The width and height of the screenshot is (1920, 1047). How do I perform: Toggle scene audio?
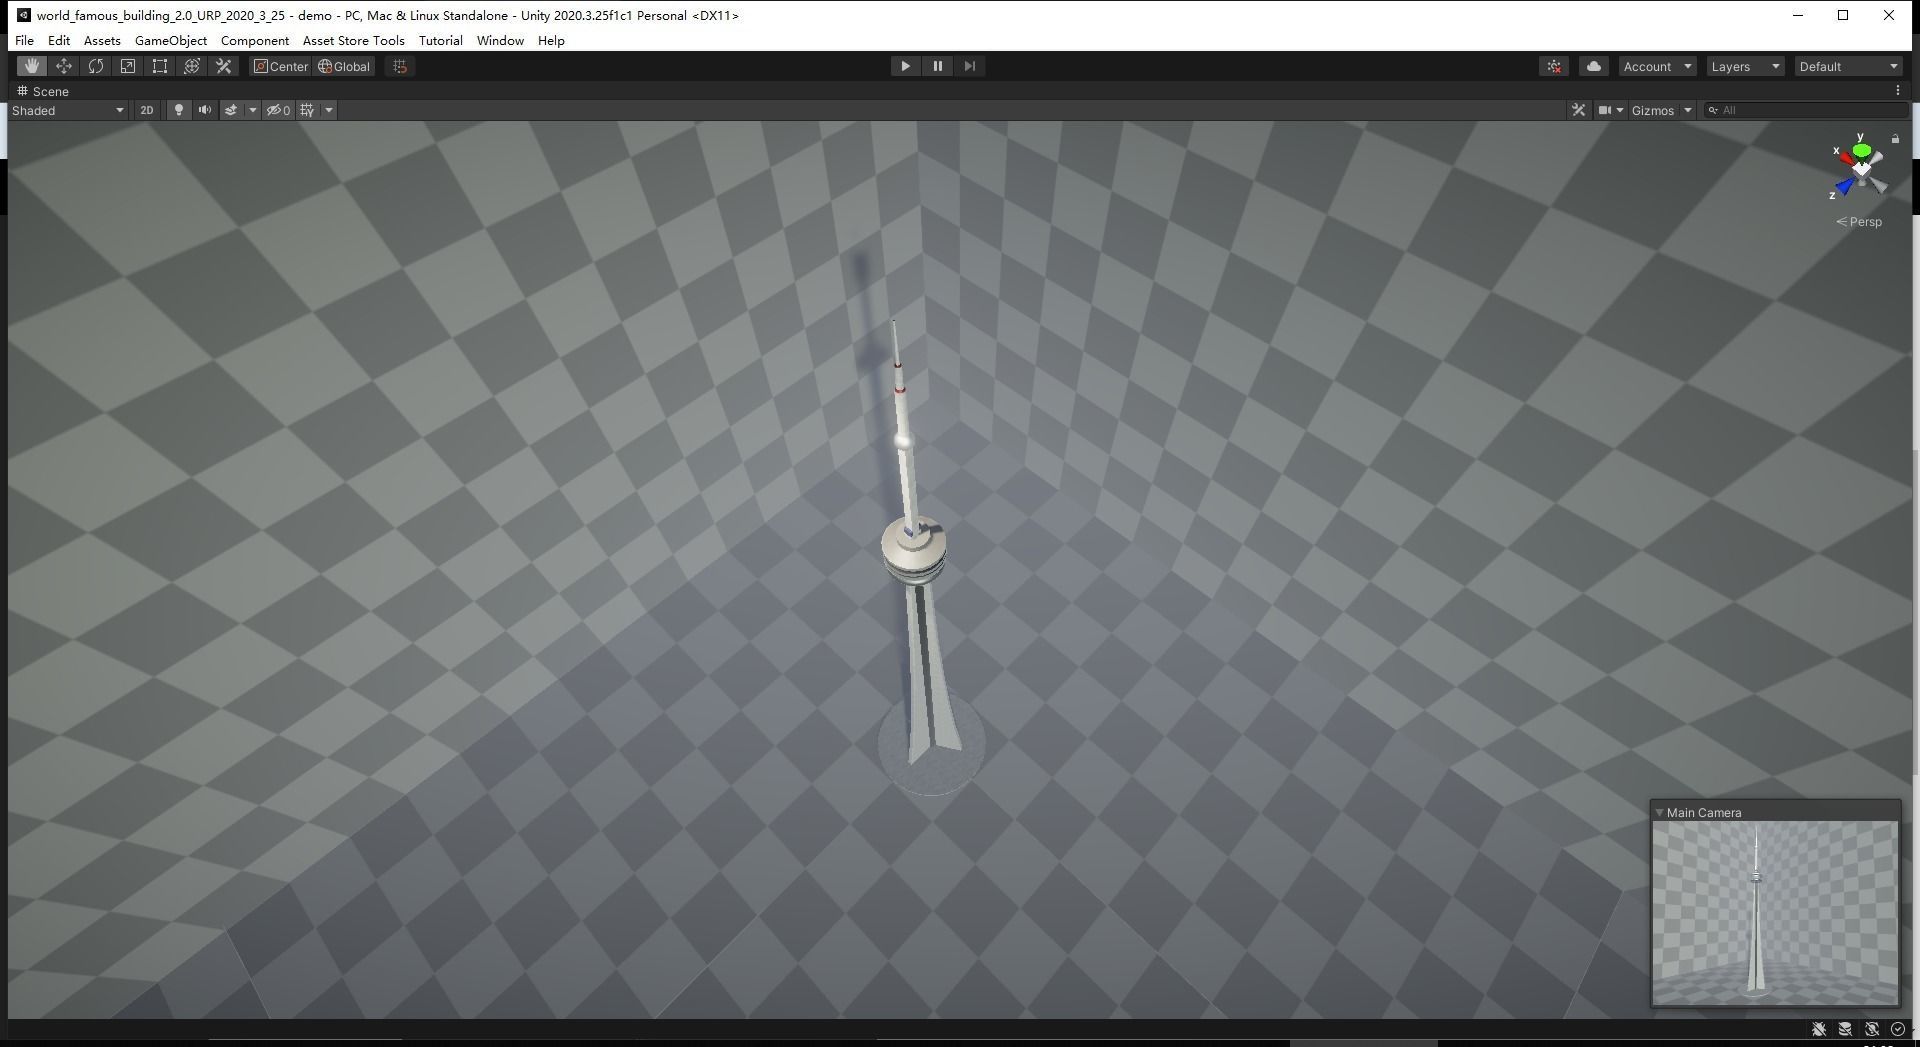pos(205,110)
